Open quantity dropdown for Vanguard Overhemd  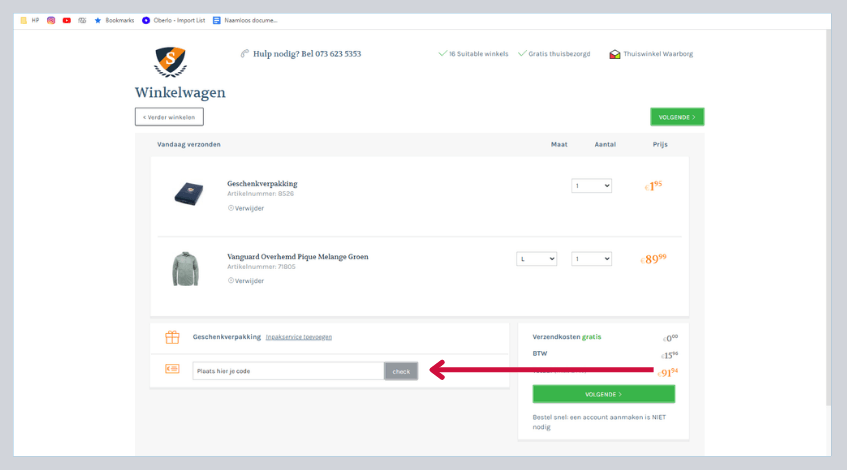[x=591, y=259]
